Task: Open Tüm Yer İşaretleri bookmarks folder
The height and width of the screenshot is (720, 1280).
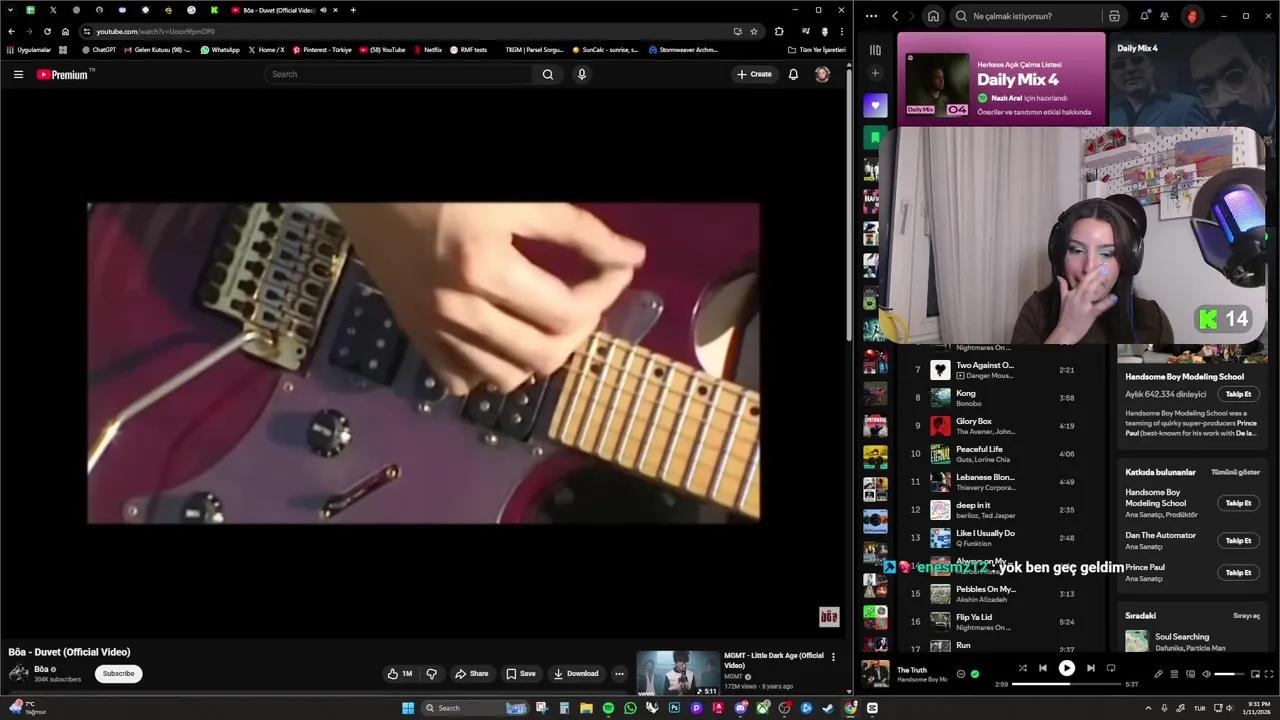Action: click(816, 50)
